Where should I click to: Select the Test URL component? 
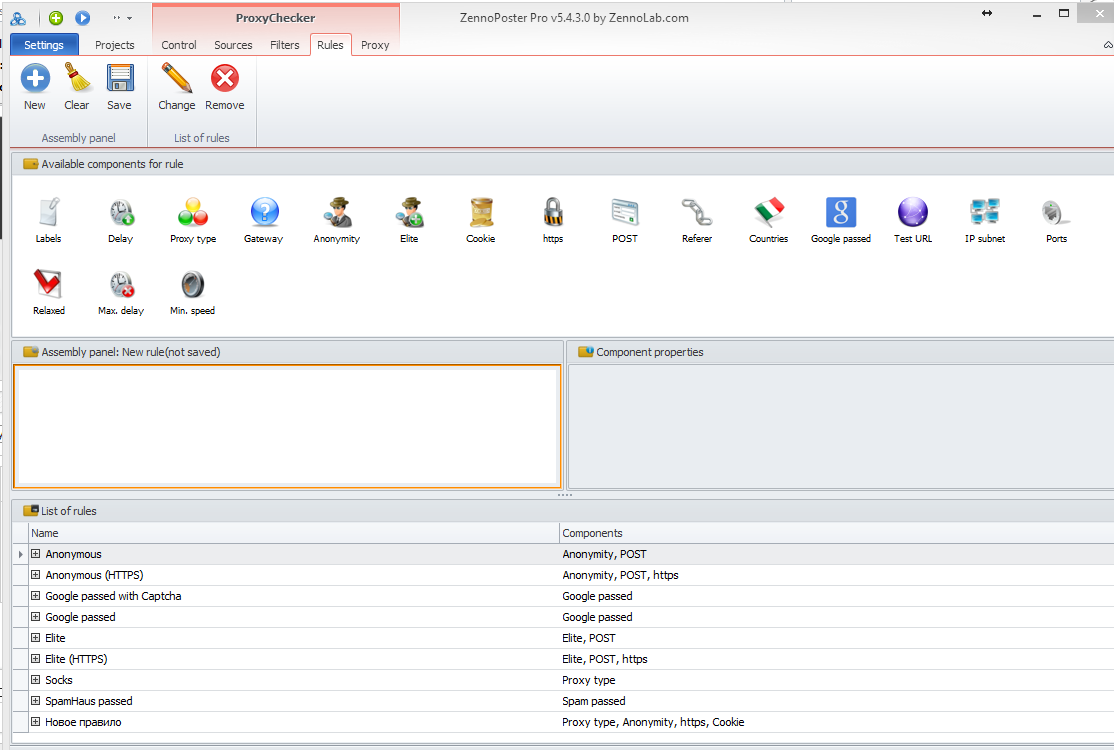pos(913,220)
